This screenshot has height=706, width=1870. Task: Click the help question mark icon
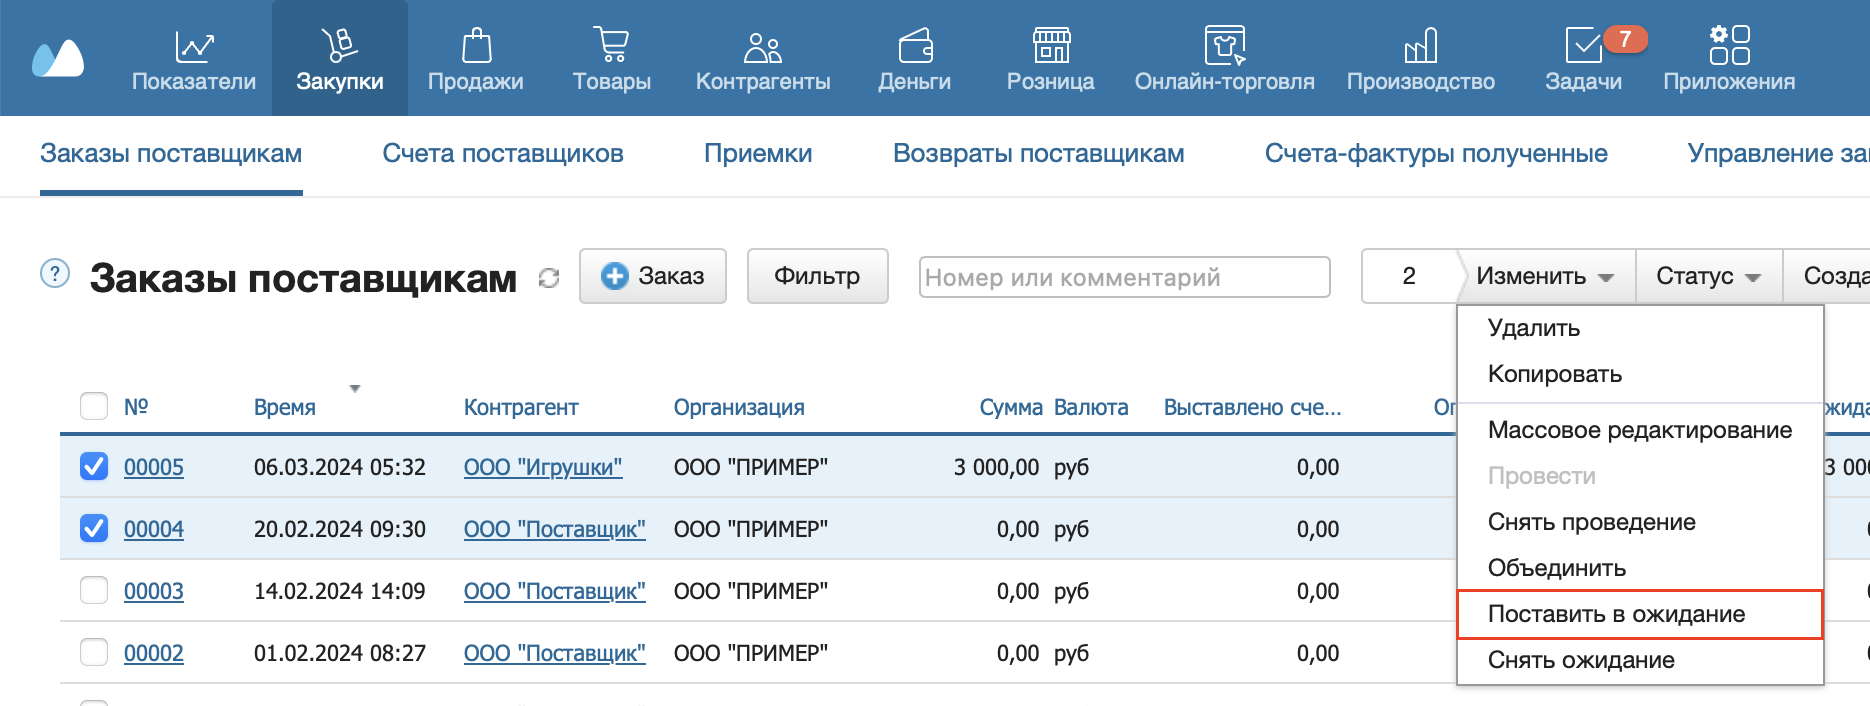pyautogui.click(x=55, y=273)
